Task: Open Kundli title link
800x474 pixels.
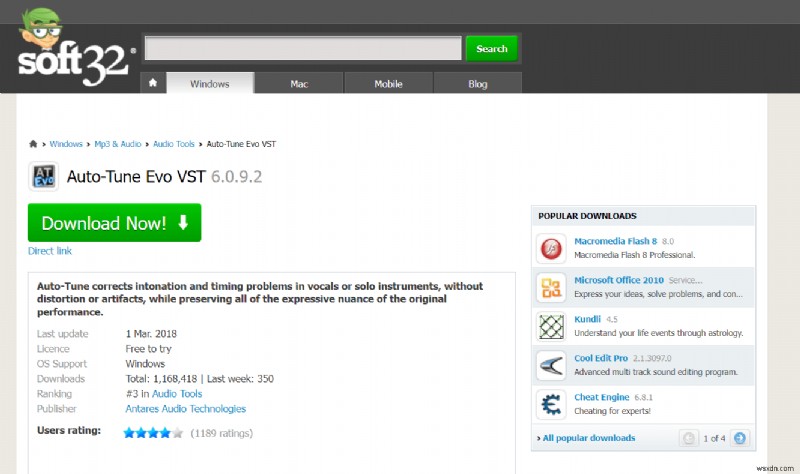Action: 587,319
